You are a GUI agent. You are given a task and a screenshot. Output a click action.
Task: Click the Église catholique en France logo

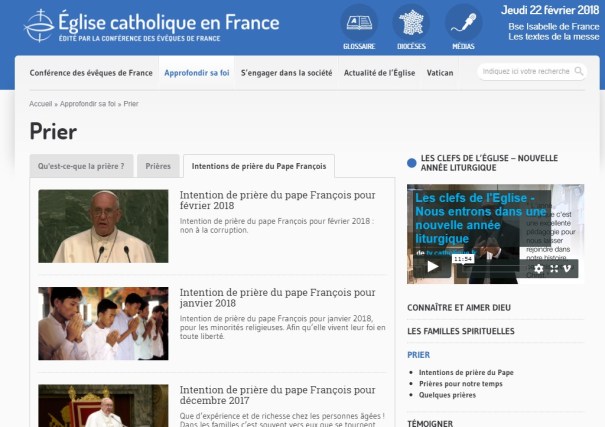click(152, 25)
